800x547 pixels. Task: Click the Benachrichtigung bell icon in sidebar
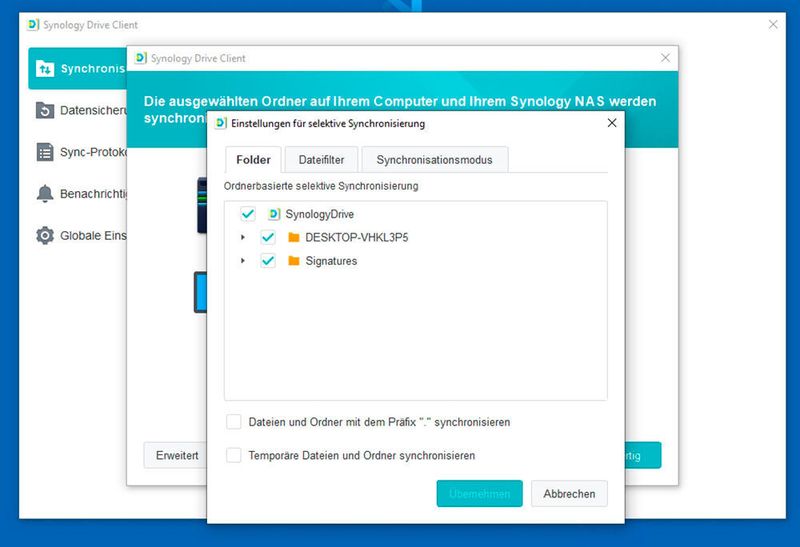coord(45,194)
